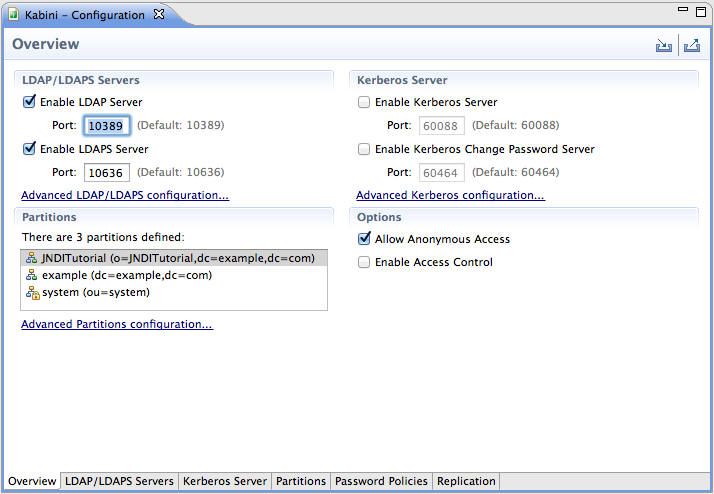Image resolution: width=714 pixels, height=494 pixels.
Task: Select JNDITutorial partition in the list
Action: [178, 258]
